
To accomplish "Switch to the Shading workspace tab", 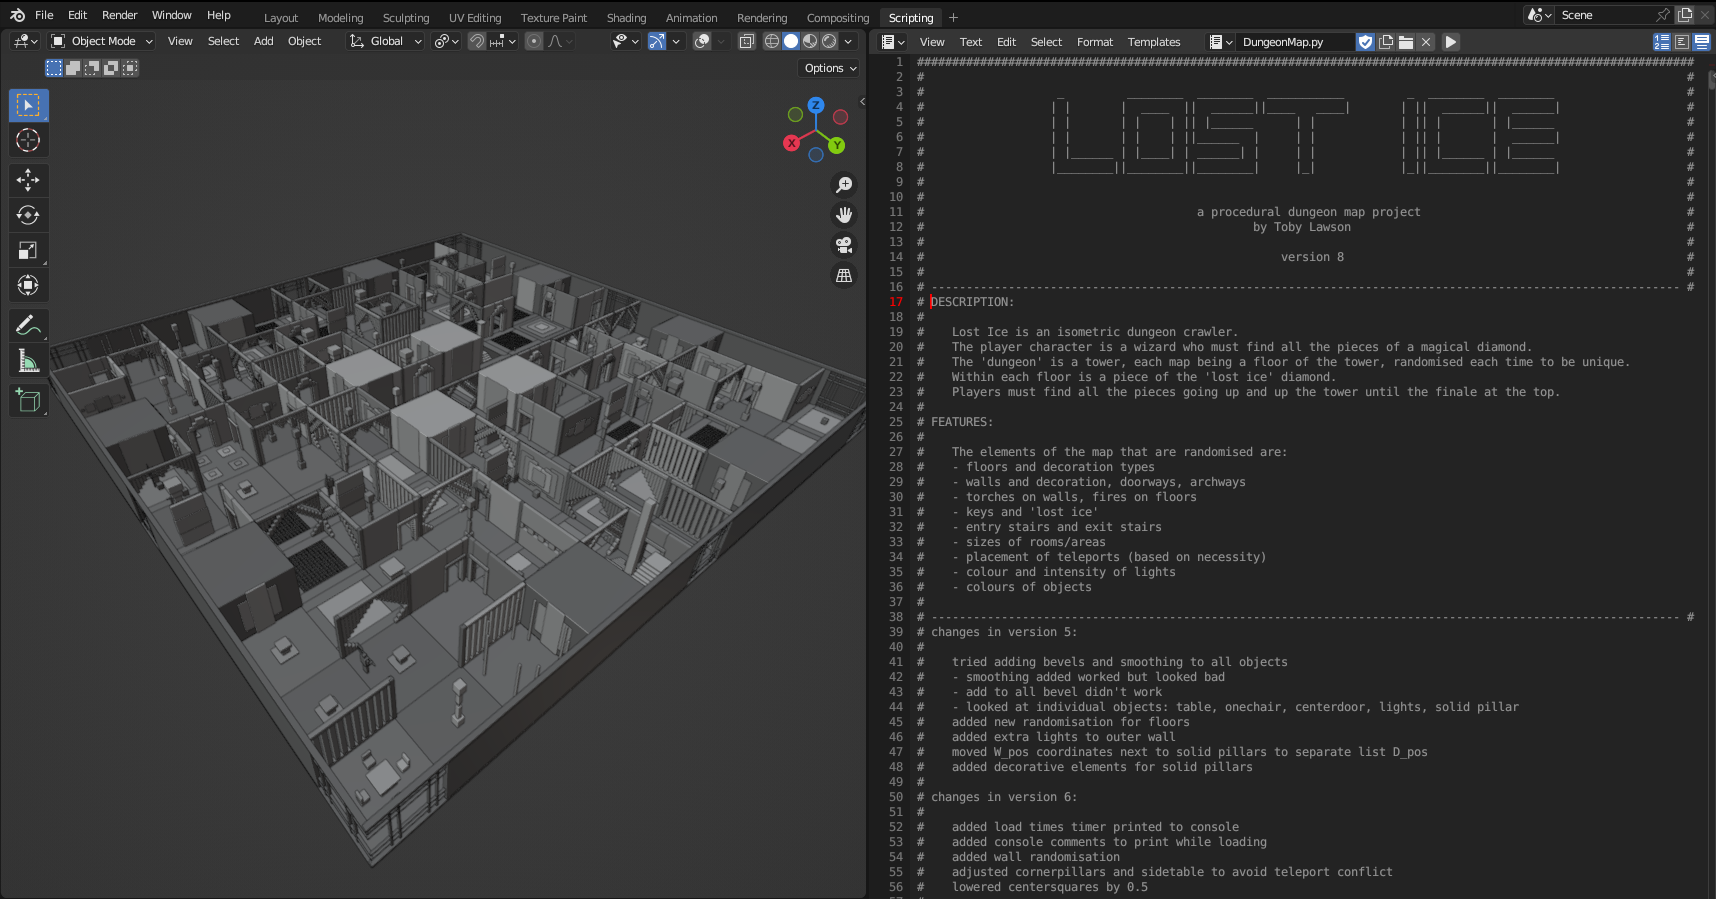I will (x=626, y=18).
